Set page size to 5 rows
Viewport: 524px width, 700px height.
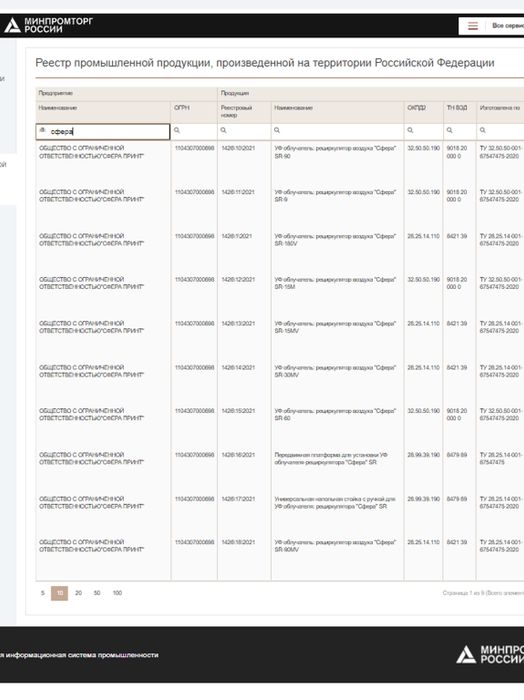click(x=43, y=593)
